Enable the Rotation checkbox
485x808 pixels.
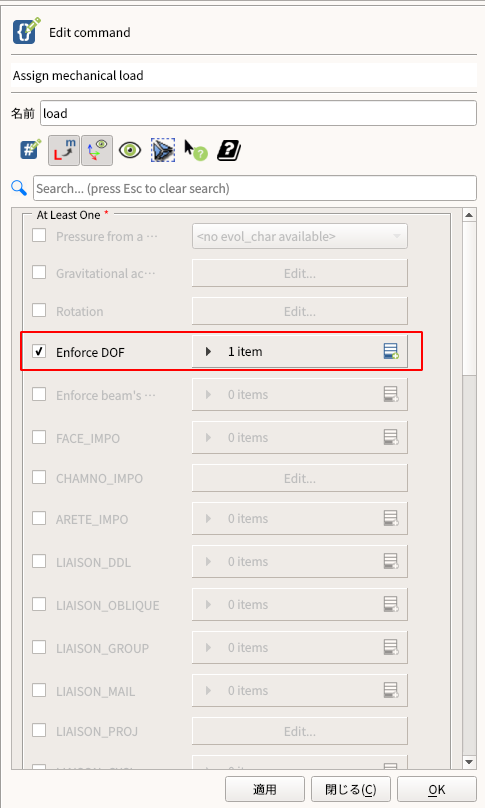pos(39,310)
